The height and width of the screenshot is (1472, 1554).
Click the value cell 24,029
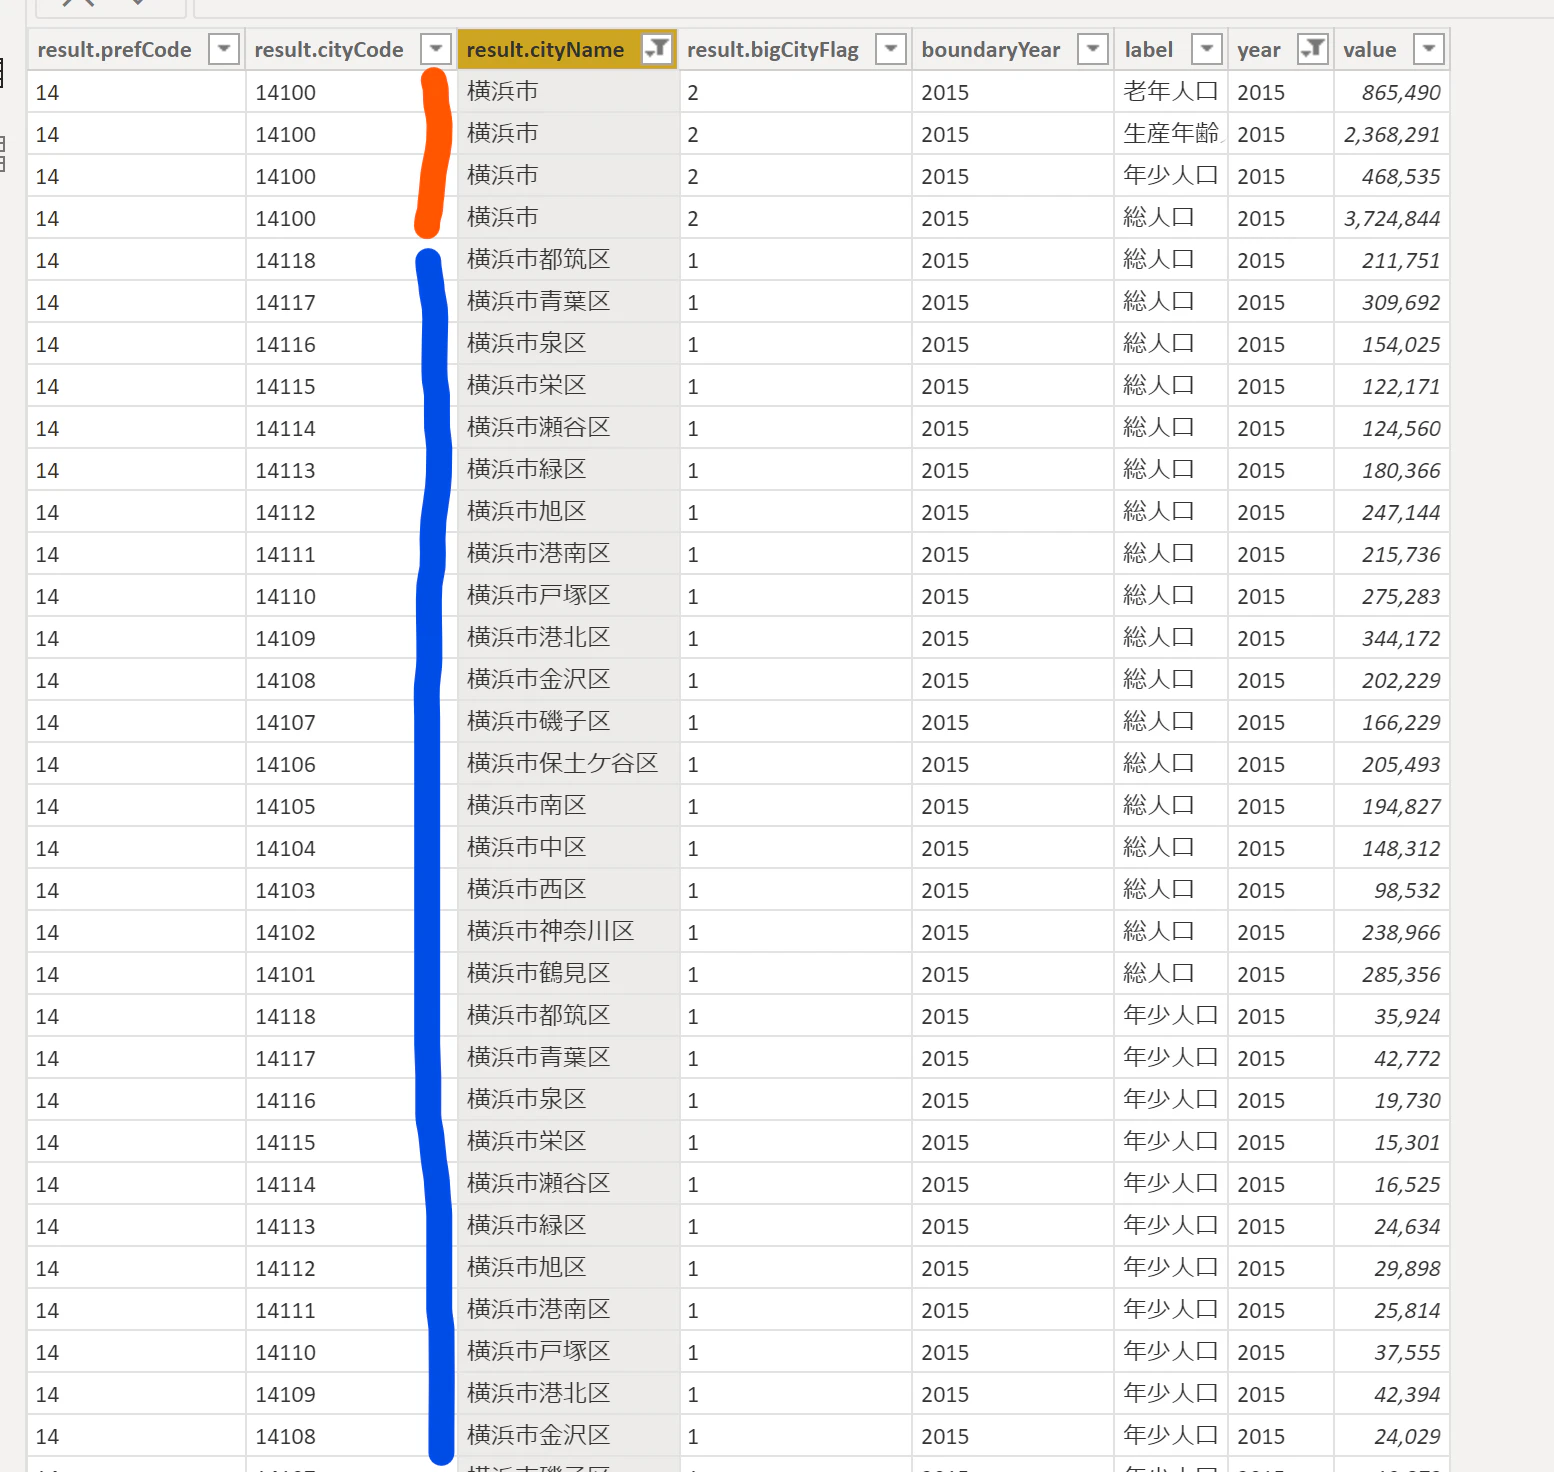[1391, 1436]
